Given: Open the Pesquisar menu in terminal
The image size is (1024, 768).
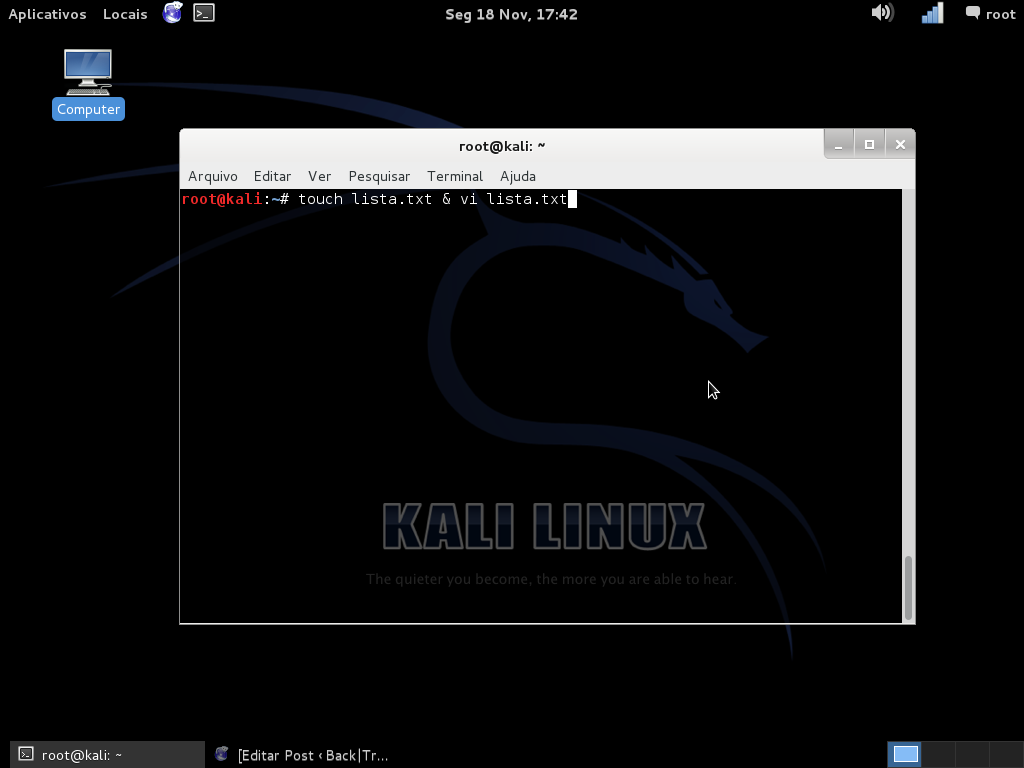Looking at the screenshot, I should click(379, 176).
